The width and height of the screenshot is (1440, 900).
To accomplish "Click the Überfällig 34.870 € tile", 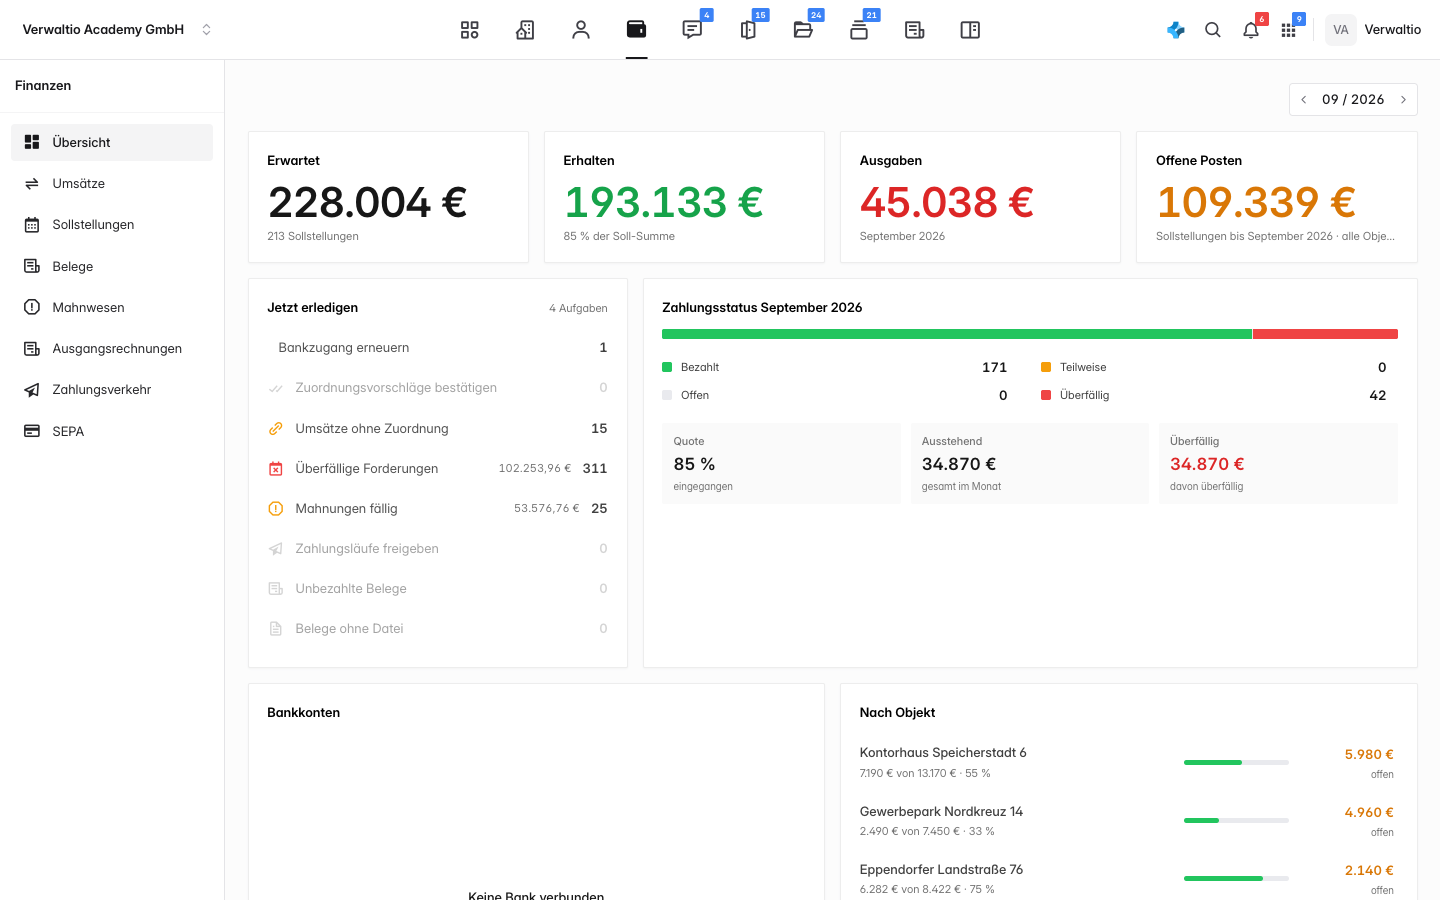I will (x=1278, y=463).
